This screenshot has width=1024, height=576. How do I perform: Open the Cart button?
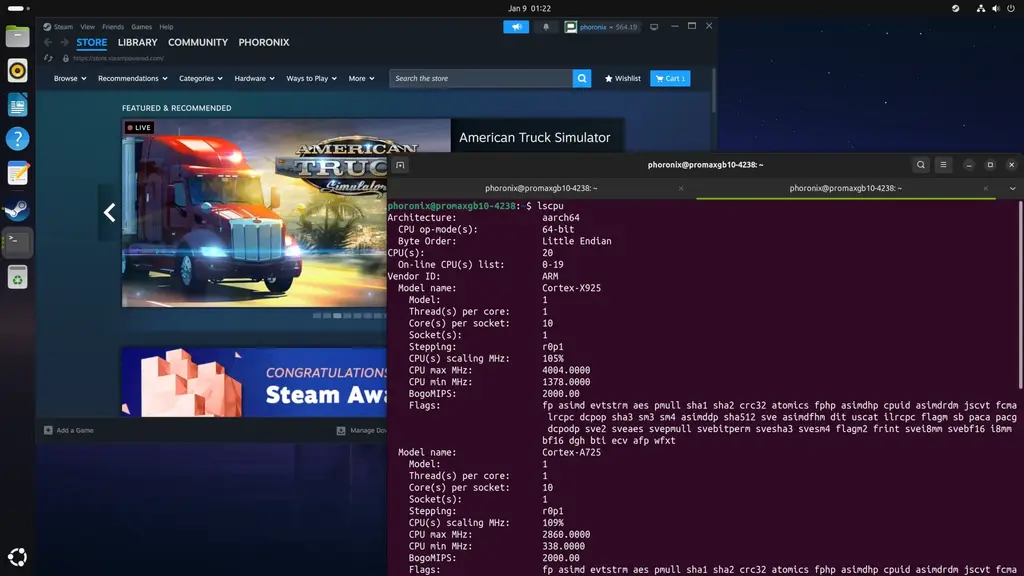tap(670, 78)
